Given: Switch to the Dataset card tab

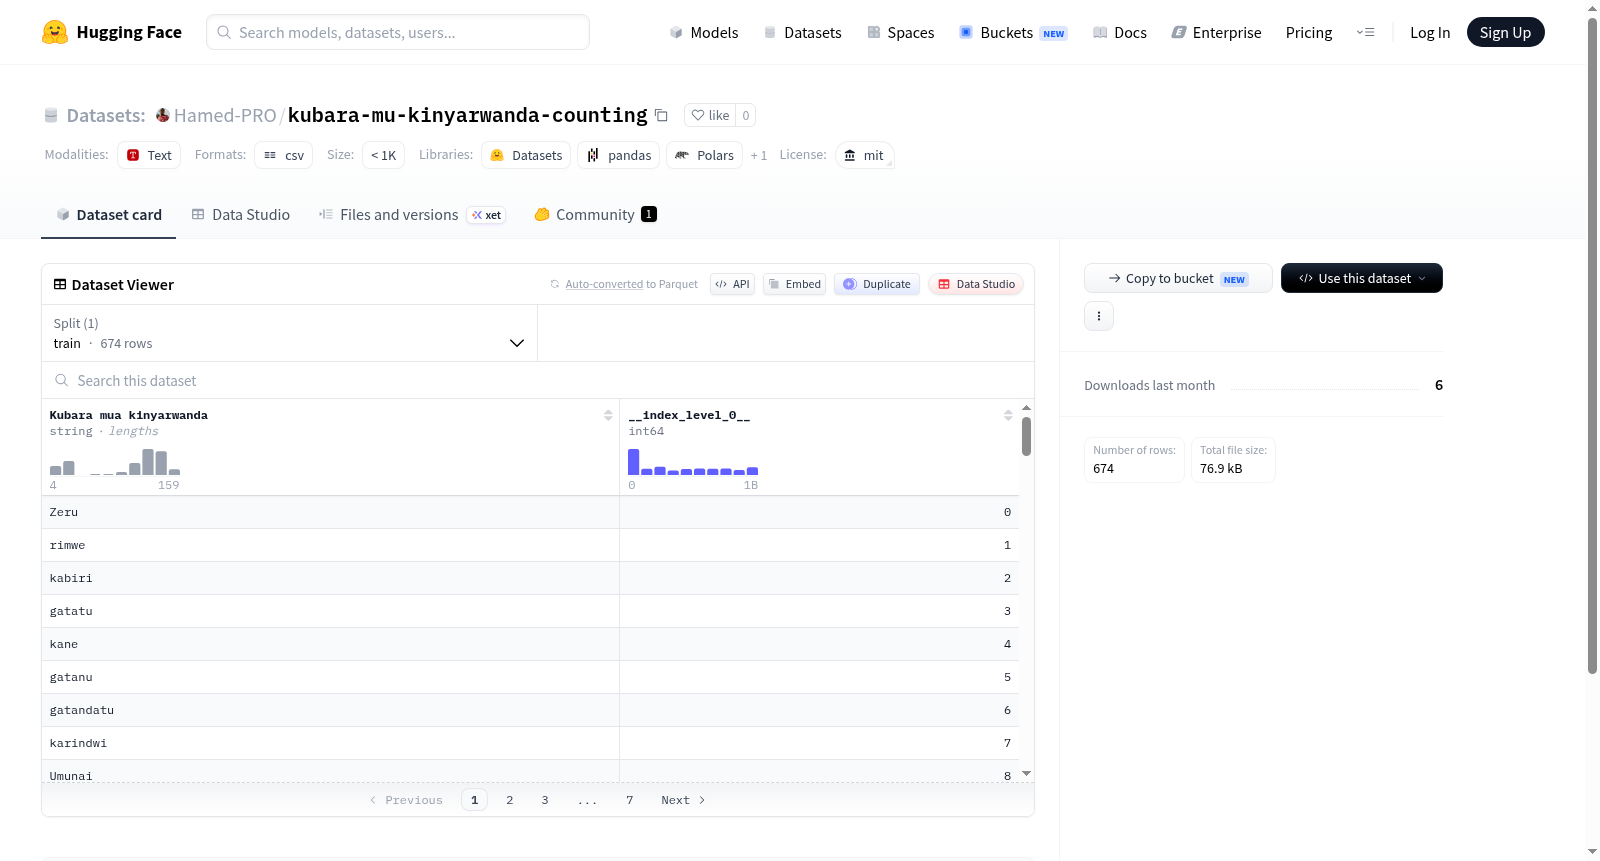Looking at the screenshot, I should [x=108, y=214].
